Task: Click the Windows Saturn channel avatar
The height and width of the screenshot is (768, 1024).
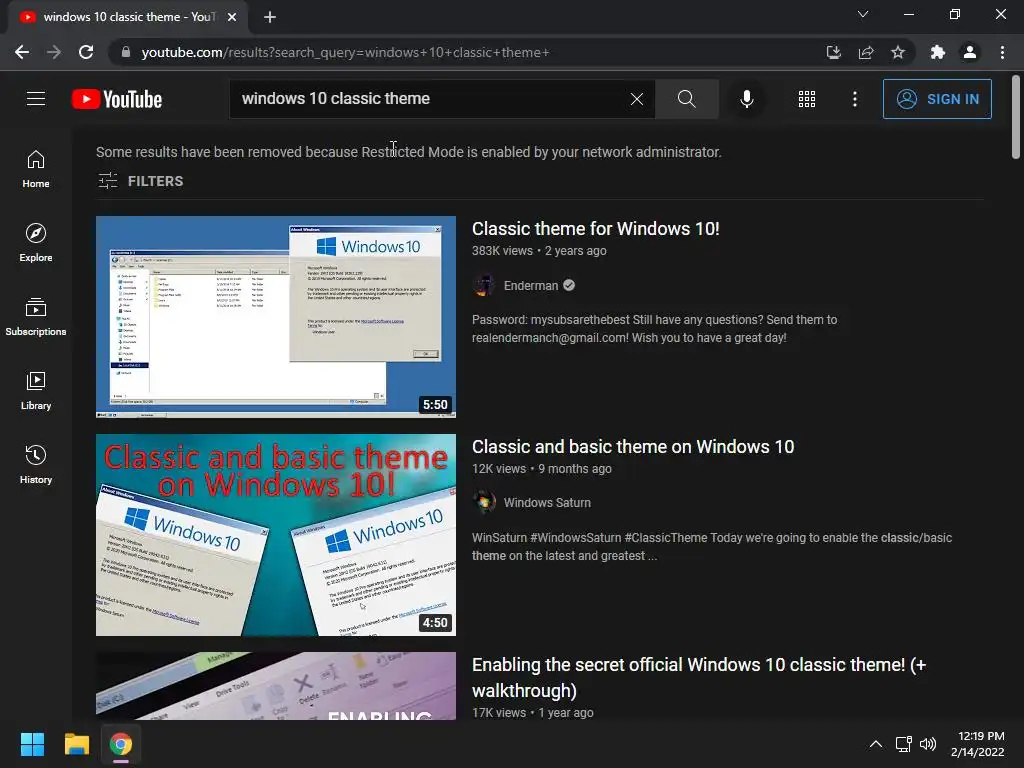Action: (484, 503)
